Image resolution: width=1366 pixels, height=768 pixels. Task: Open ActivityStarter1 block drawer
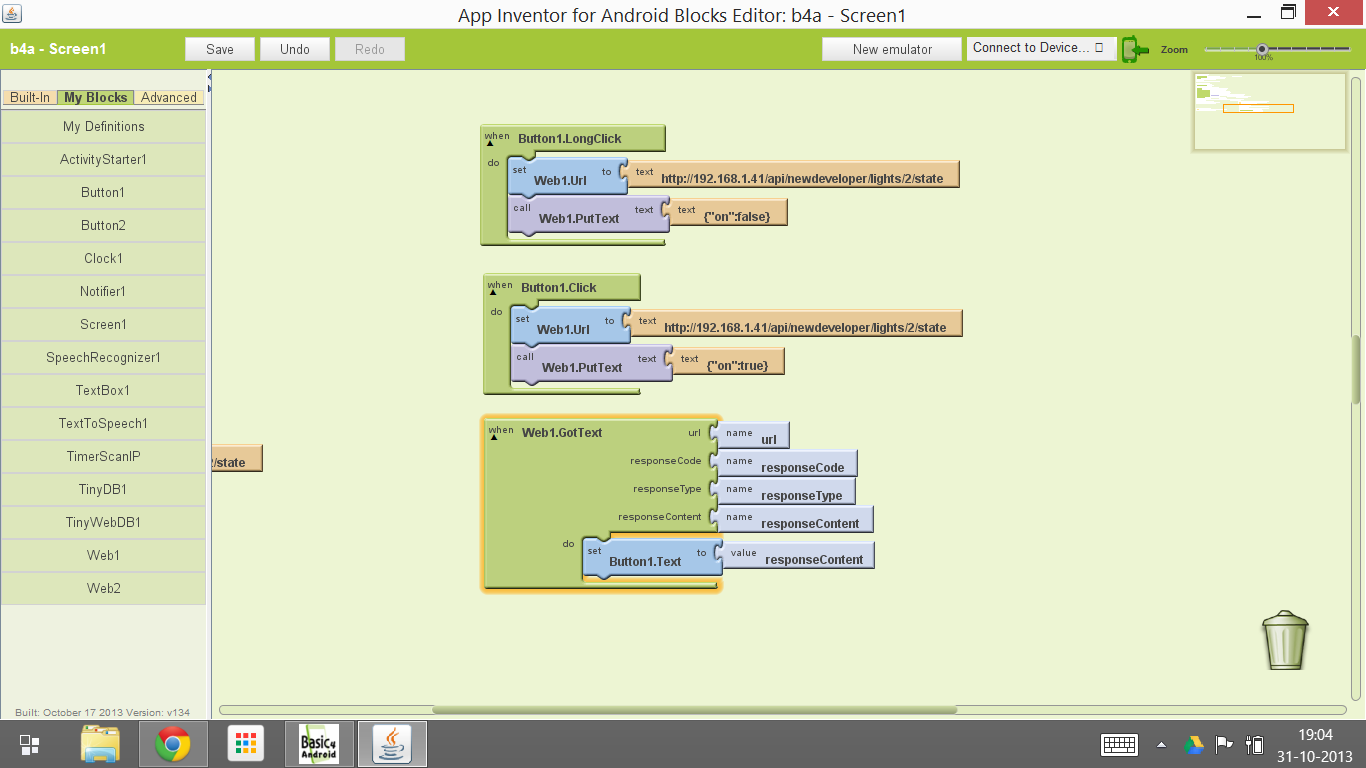[x=103, y=160]
